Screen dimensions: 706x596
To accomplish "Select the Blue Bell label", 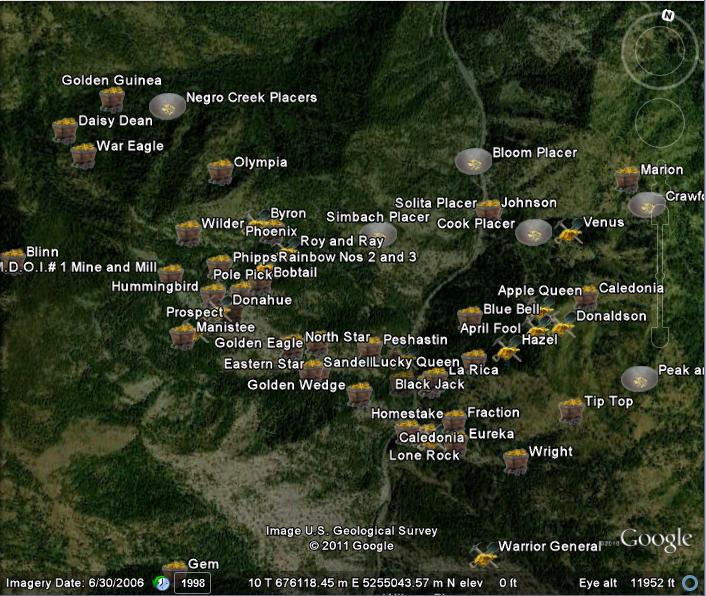I will [x=511, y=309].
